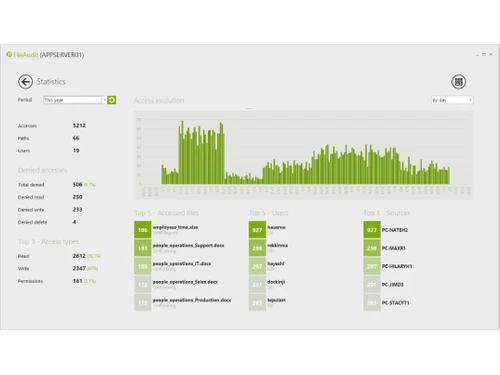The width and height of the screenshot is (500, 375).
Task: Click the Total denied value 506
Action: coord(77,184)
